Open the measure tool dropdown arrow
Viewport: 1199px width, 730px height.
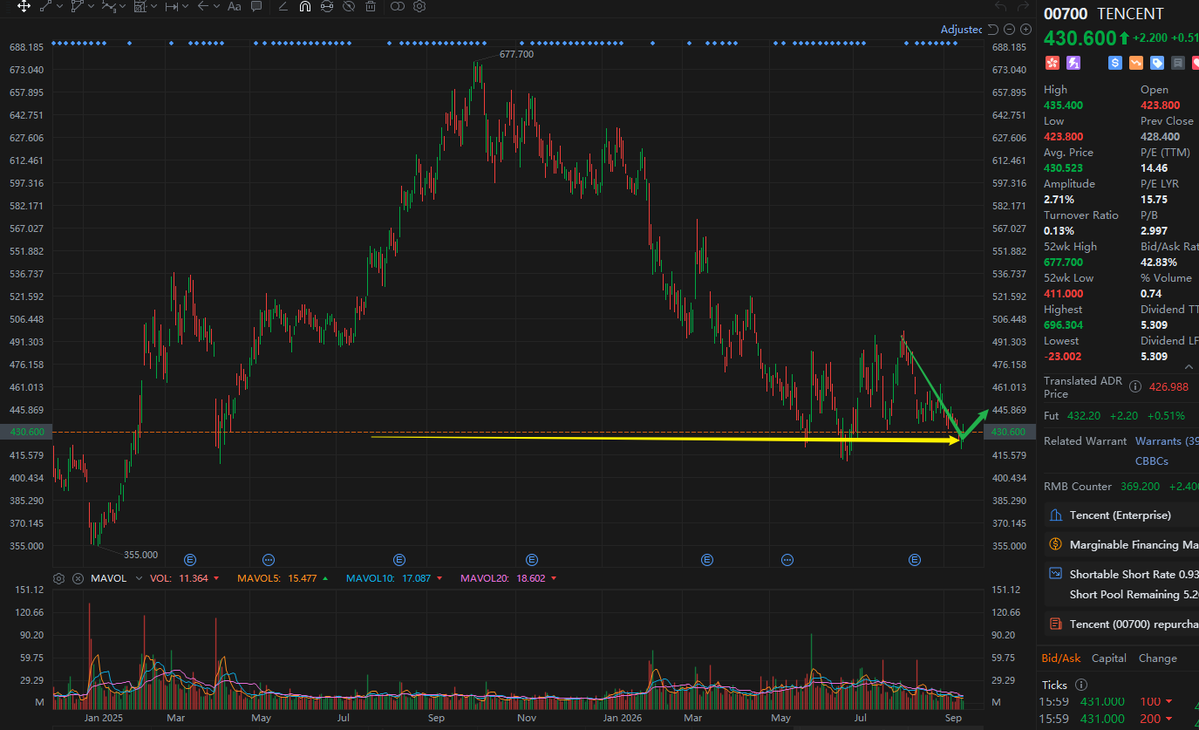(x=154, y=6)
